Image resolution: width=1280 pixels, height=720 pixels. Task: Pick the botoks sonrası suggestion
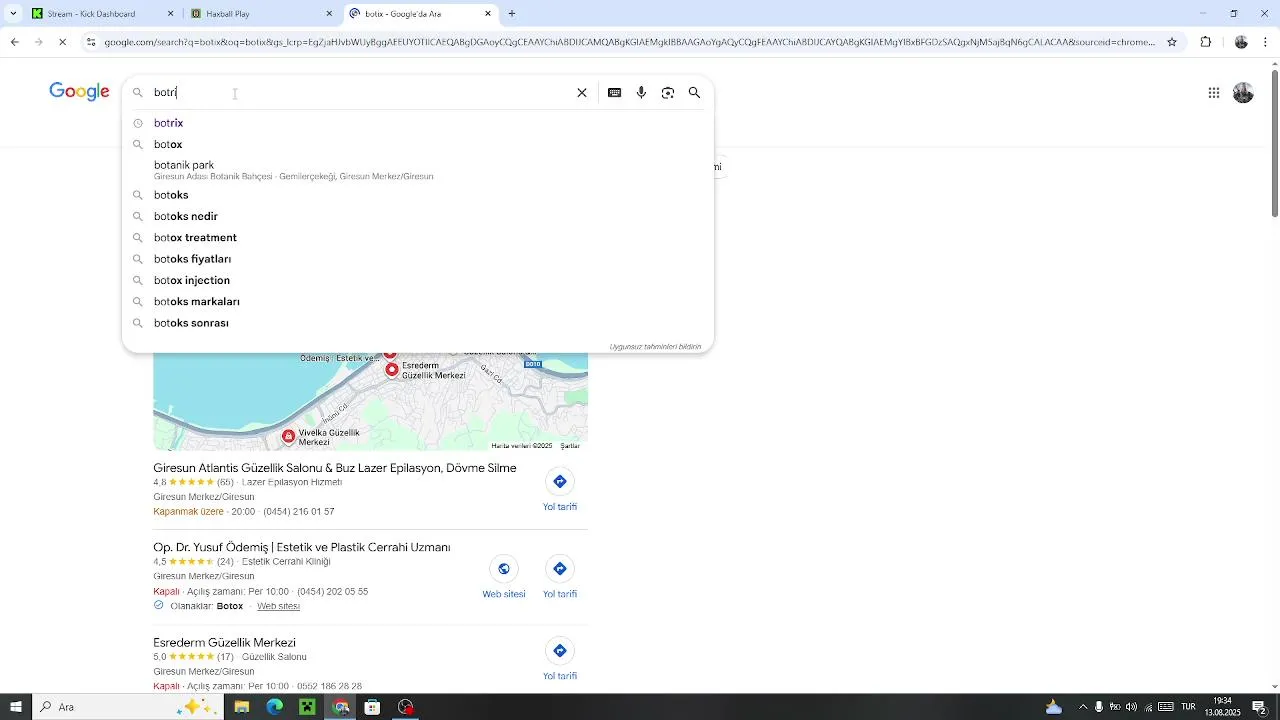418,323
